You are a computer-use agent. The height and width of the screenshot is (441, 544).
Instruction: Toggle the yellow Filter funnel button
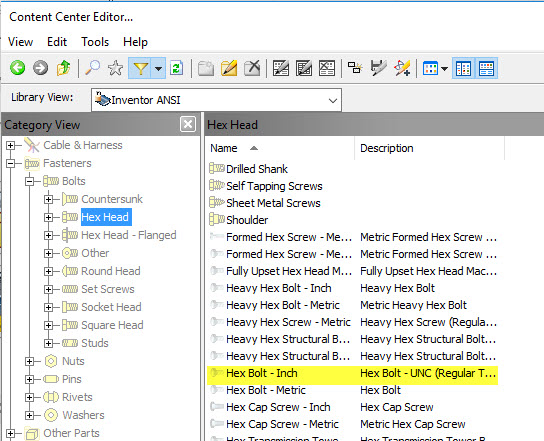click(x=140, y=68)
